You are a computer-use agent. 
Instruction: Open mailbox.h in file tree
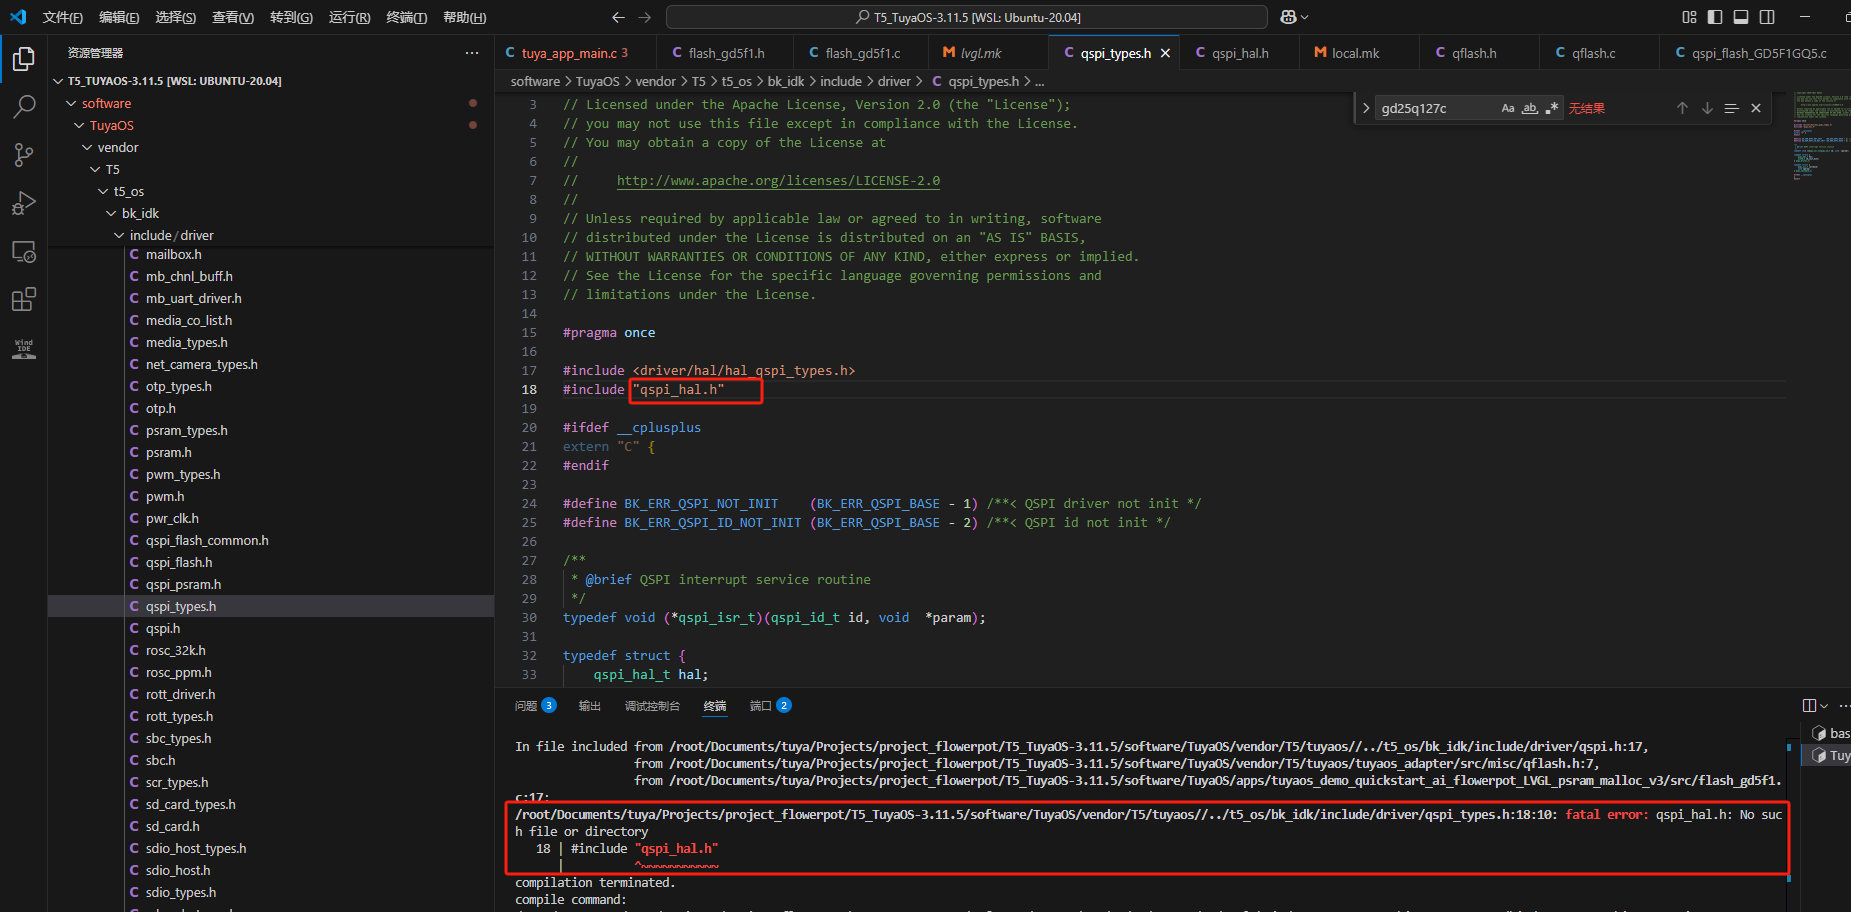coord(174,255)
